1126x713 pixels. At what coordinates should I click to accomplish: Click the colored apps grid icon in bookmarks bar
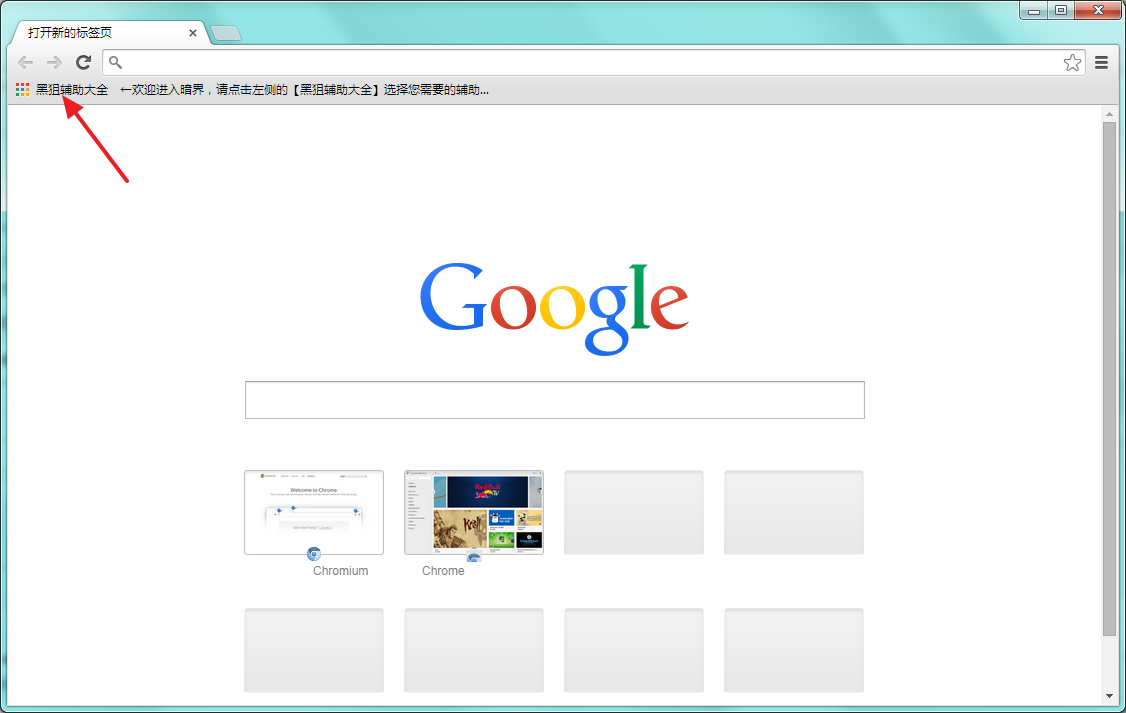pyautogui.click(x=22, y=89)
